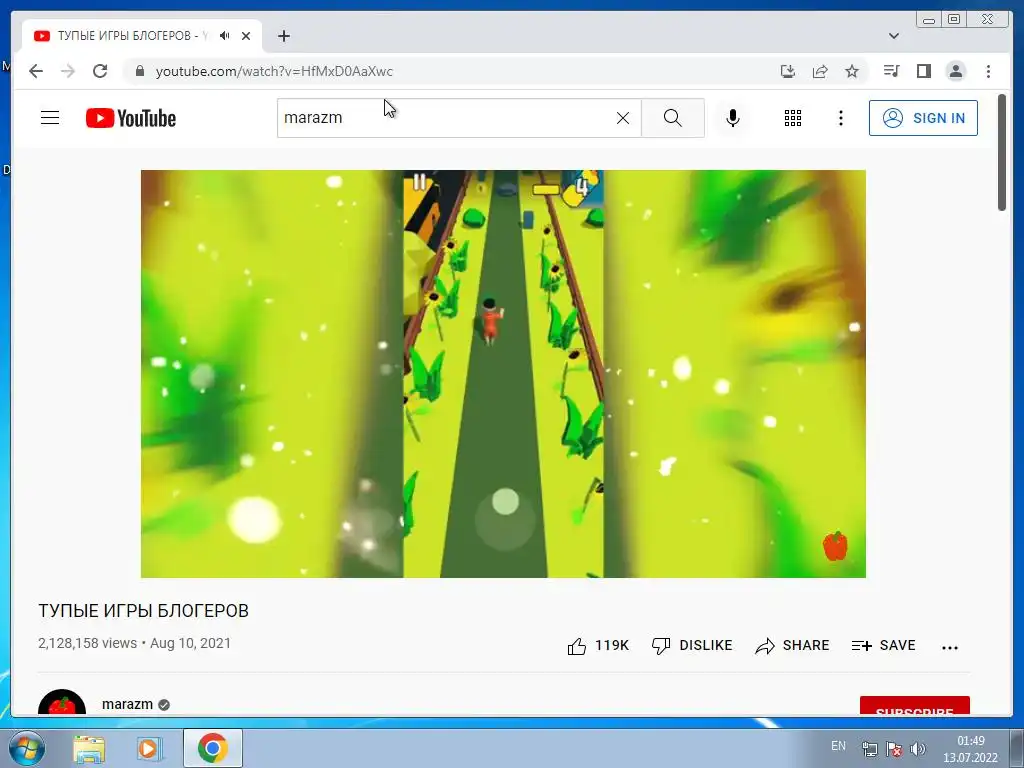
Task: Open system volume tray icon
Action: [918, 749]
